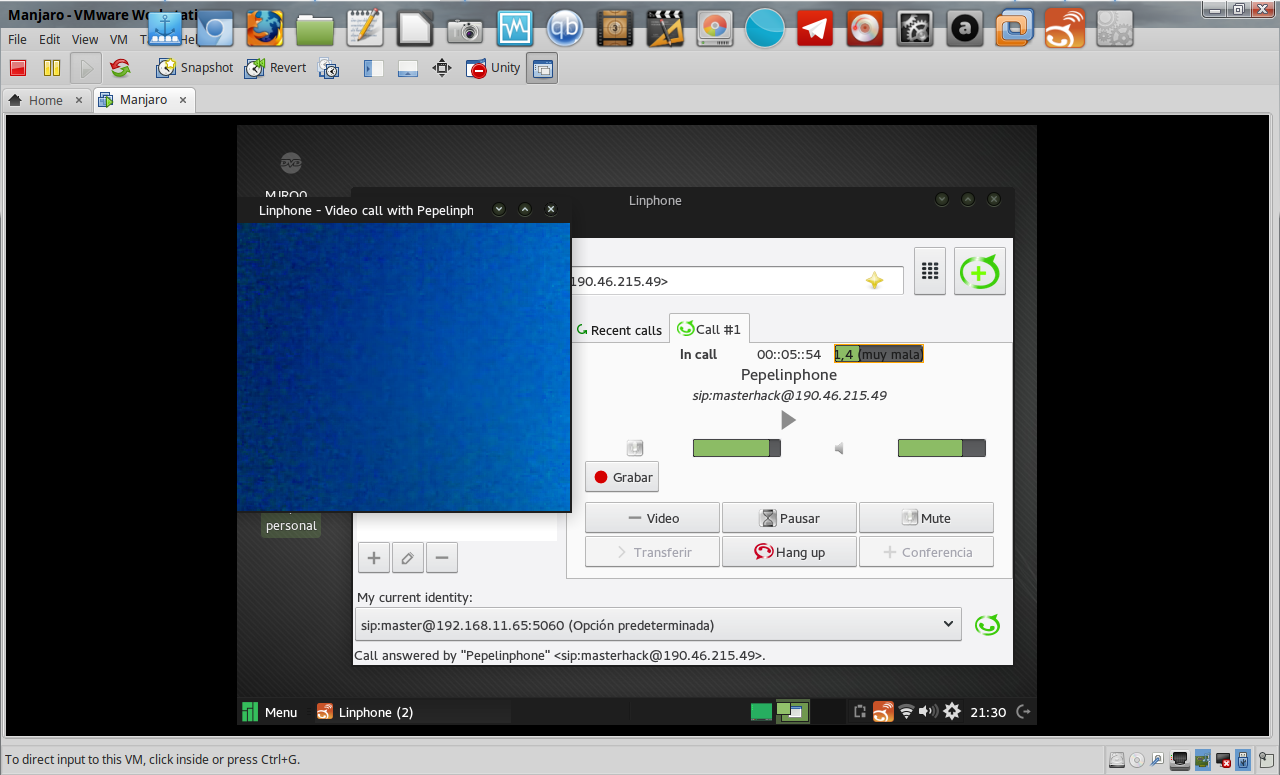Click the video call preview image
The width and height of the screenshot is (1280, 775).
403,367
